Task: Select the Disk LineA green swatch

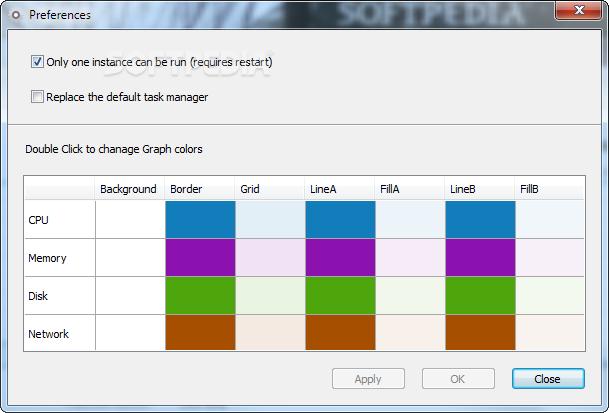Action: (340, 296)
